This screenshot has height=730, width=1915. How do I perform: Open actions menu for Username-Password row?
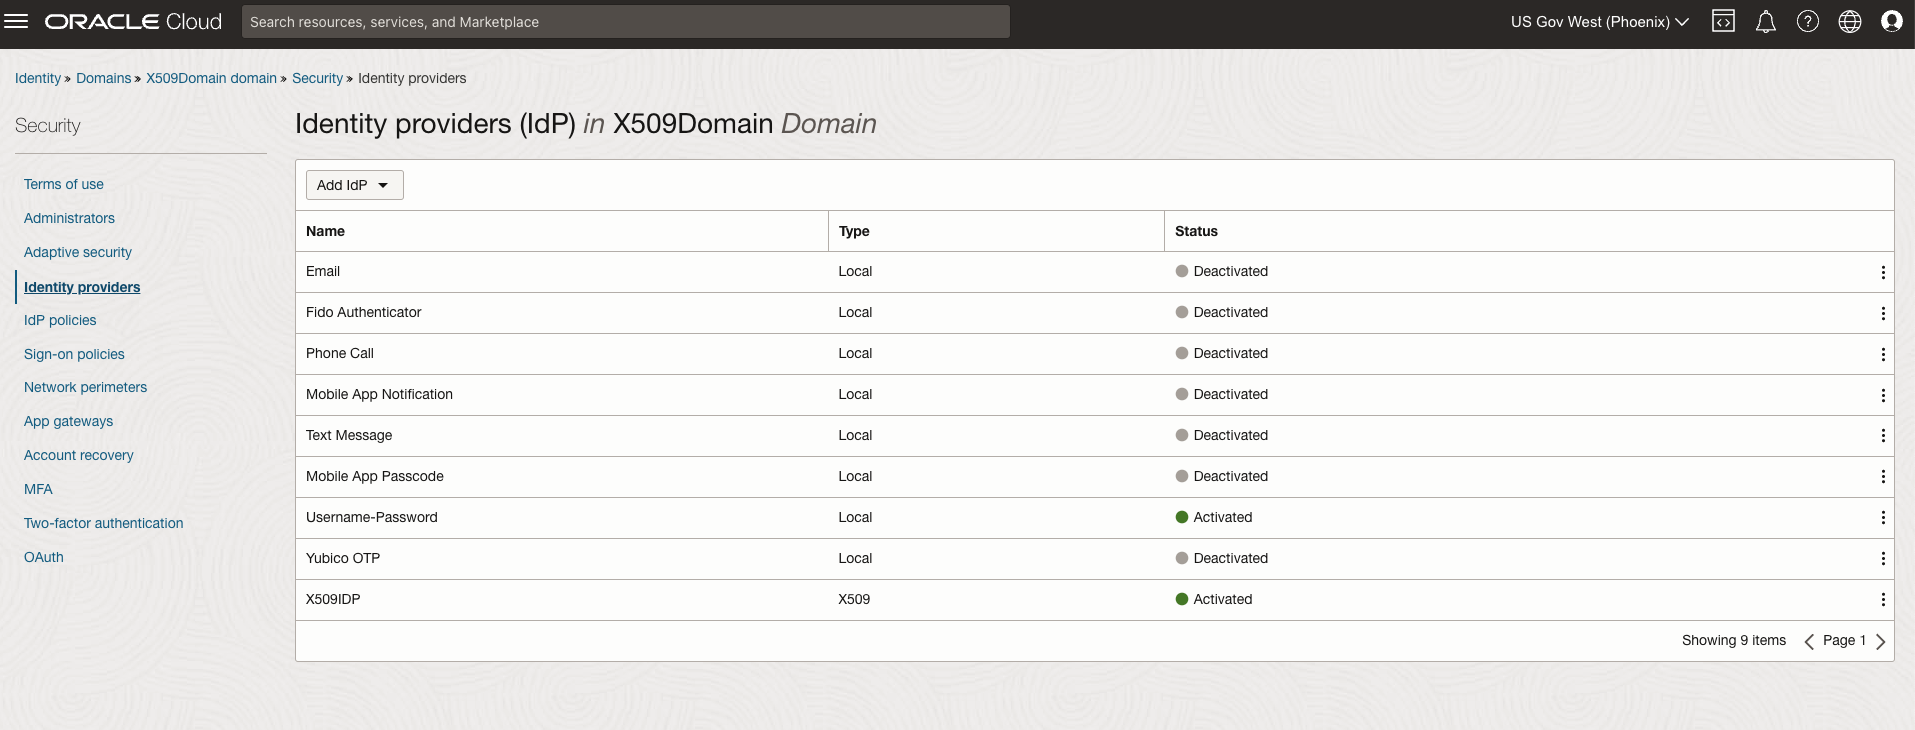[1883, 518]
